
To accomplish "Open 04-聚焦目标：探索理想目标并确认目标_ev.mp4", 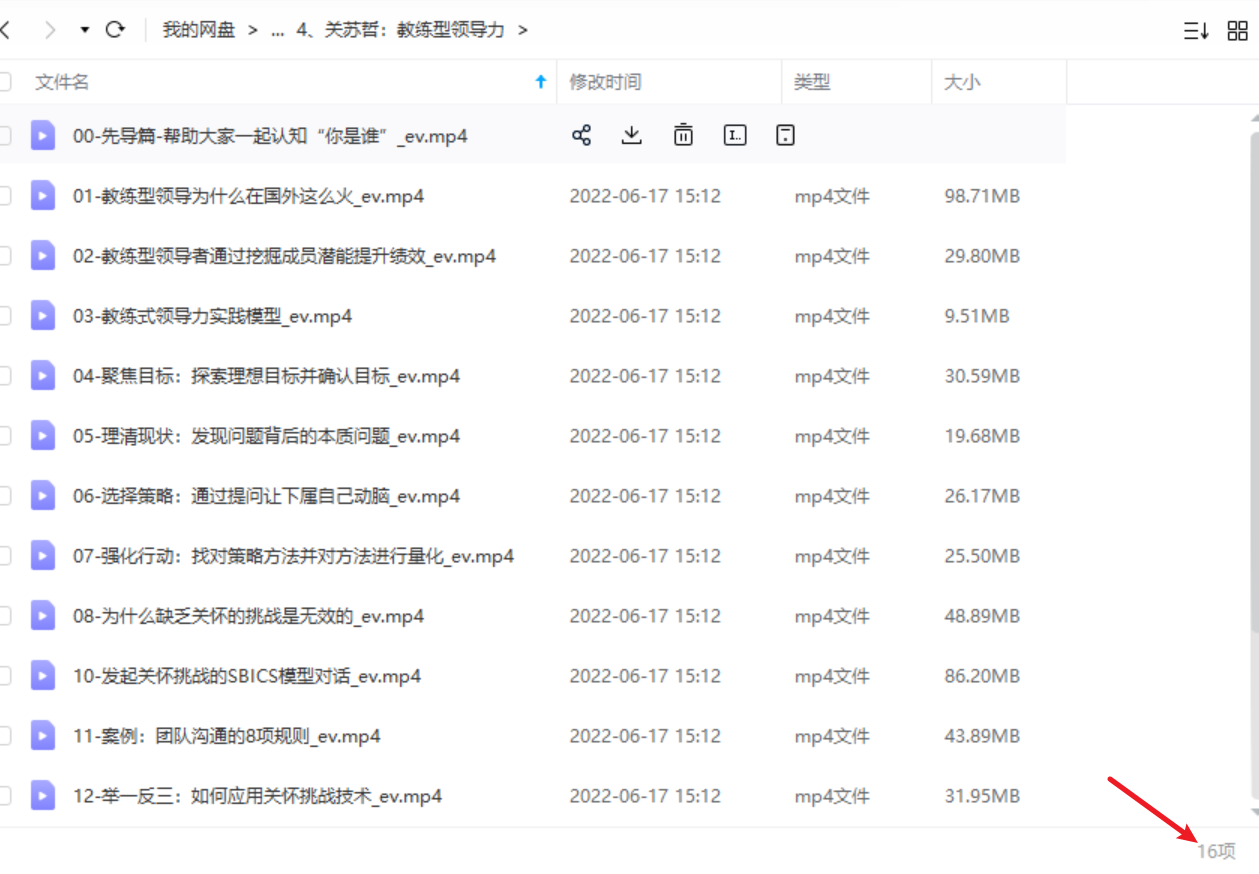I will (267, 376).
